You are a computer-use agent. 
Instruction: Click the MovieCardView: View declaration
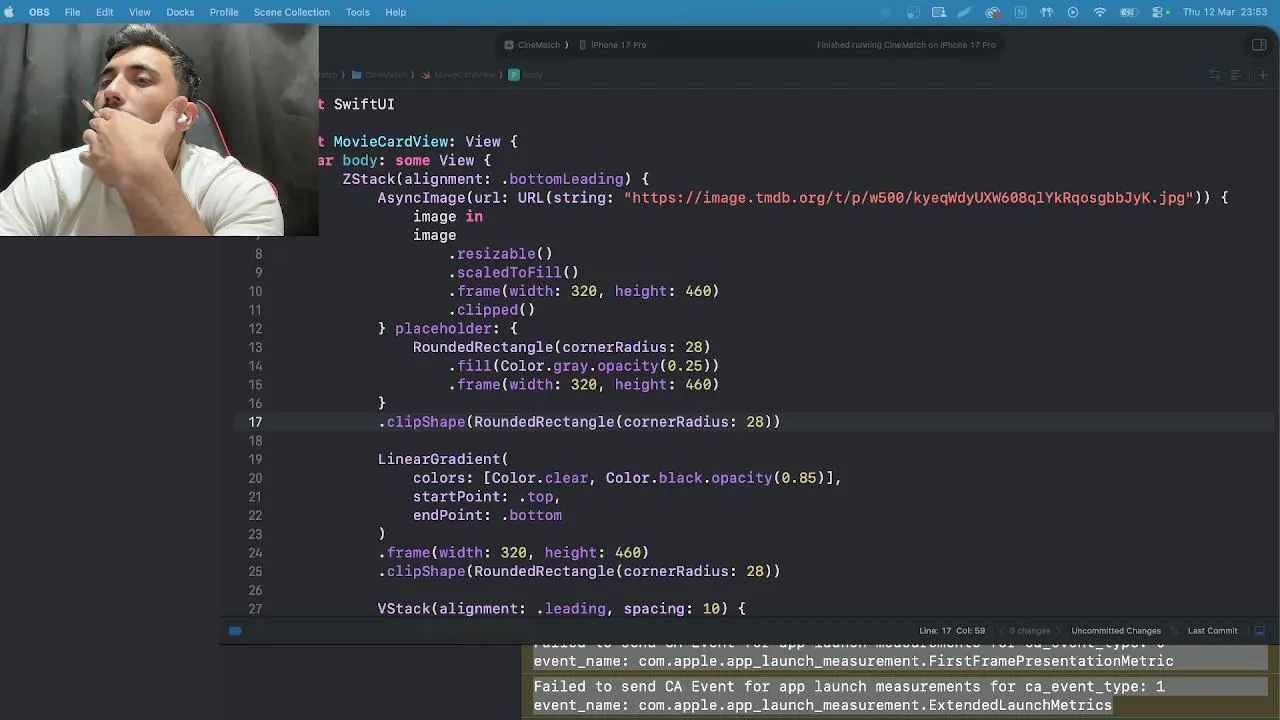pos(425,142)
